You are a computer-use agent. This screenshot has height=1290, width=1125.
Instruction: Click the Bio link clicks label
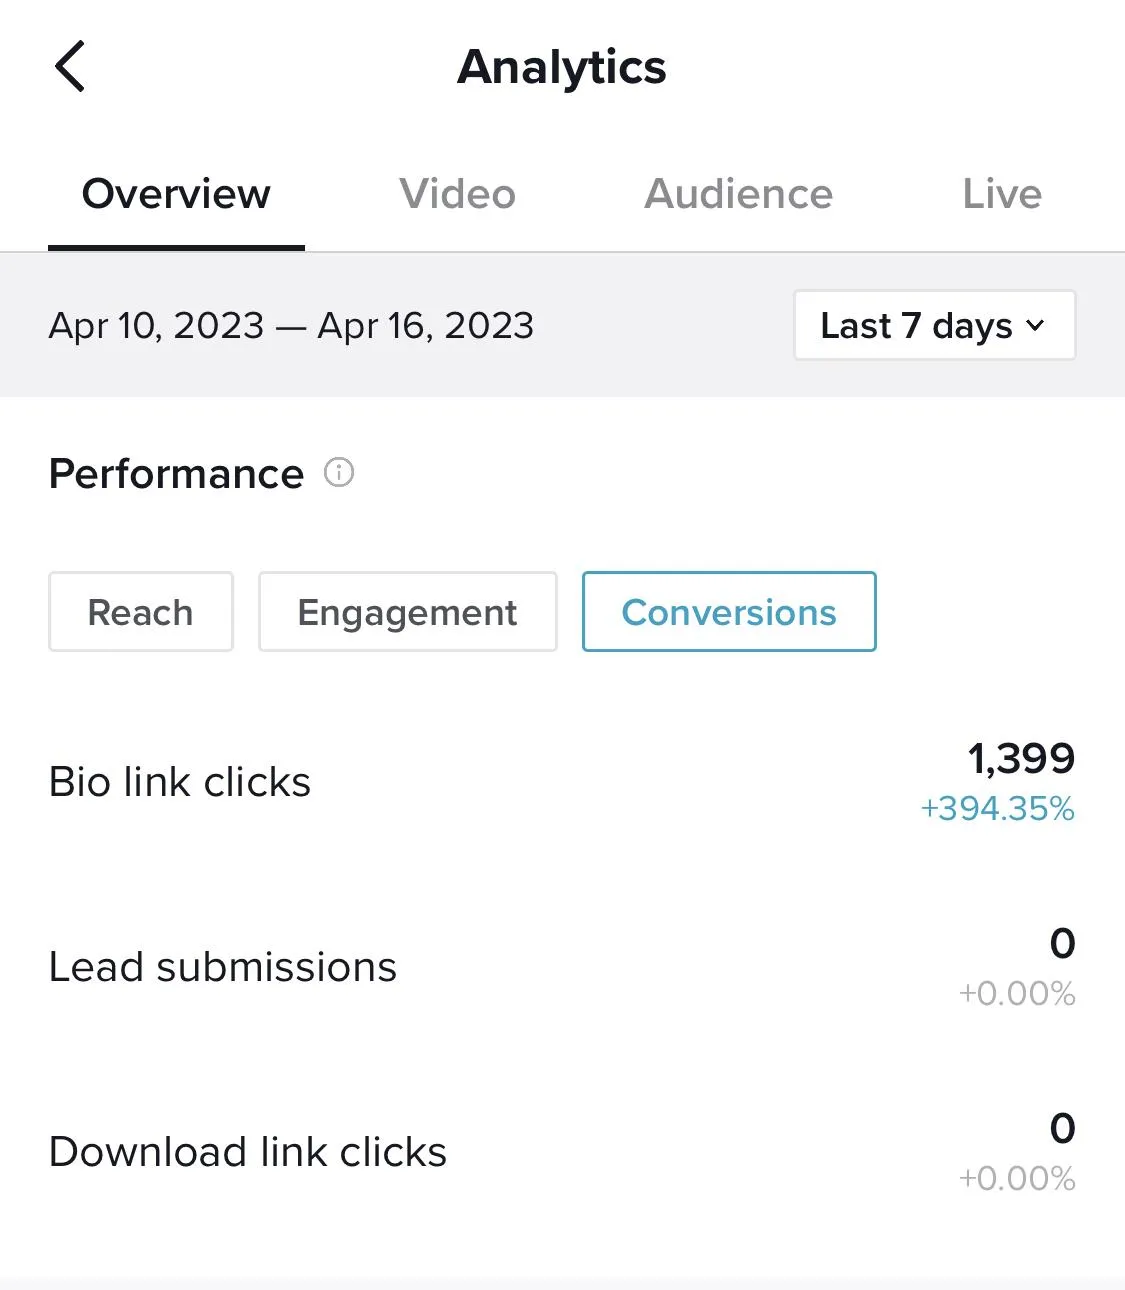(180, 782)
